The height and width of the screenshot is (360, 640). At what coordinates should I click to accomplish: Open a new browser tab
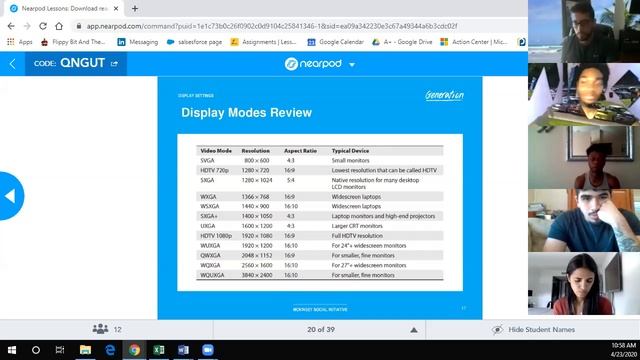tap(135, 9)
